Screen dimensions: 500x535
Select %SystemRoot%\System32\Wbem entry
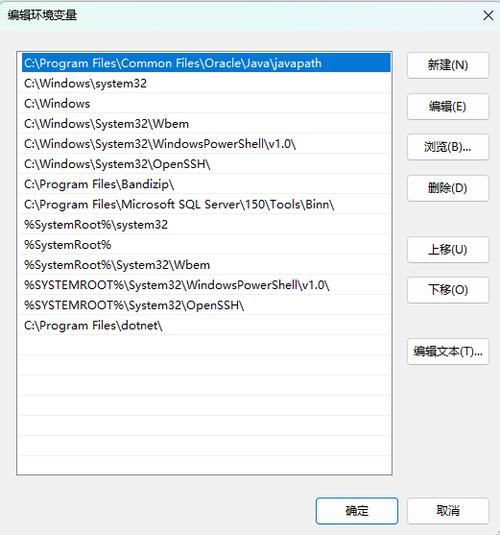tap(206, 265)
